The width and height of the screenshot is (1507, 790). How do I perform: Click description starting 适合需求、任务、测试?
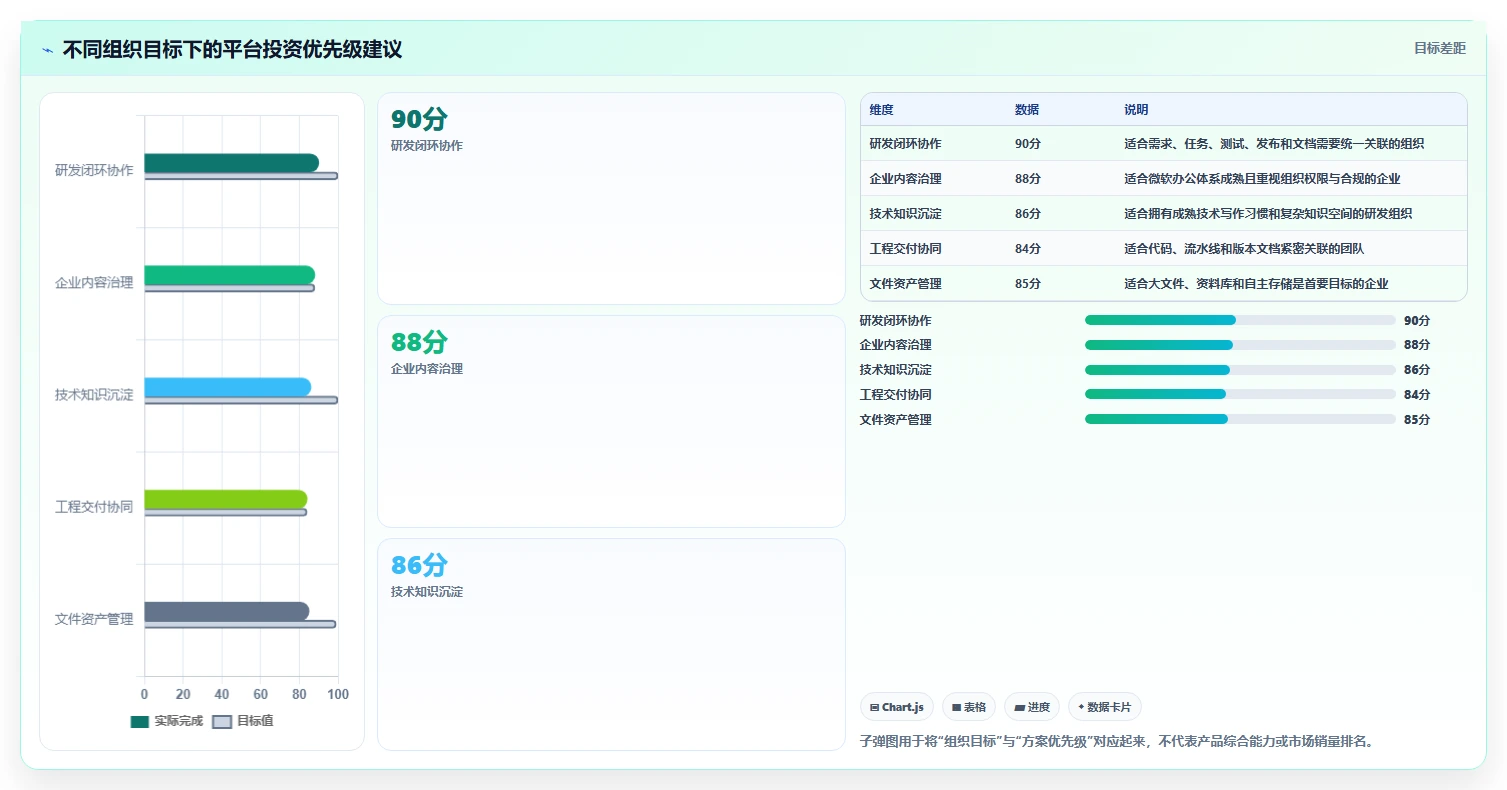point(1274,144)
